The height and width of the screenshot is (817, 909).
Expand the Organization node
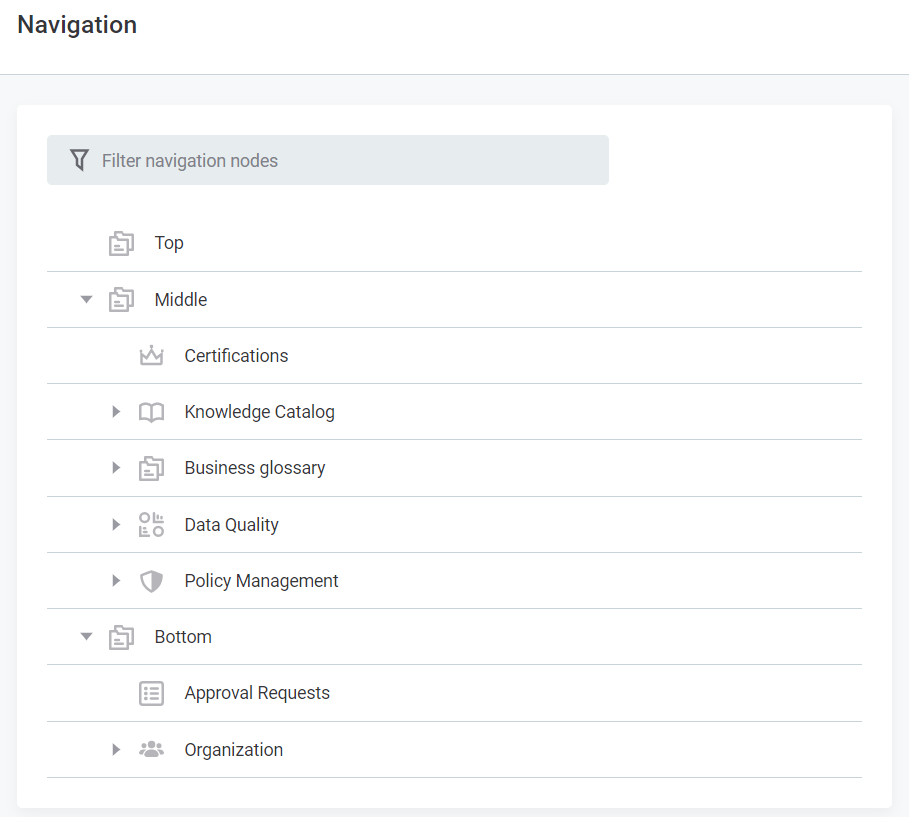pyautogui.click(x=116, y=749)
